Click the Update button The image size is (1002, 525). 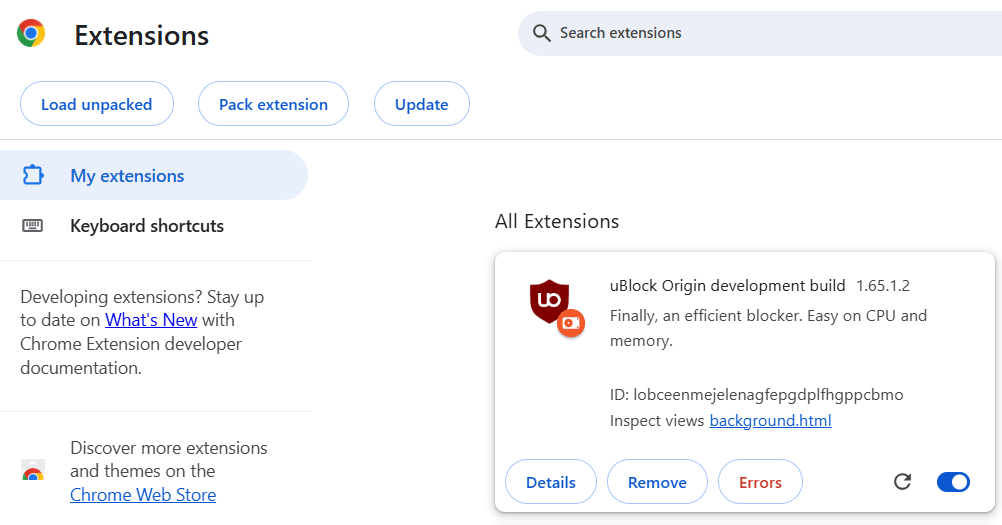[422, 103]
